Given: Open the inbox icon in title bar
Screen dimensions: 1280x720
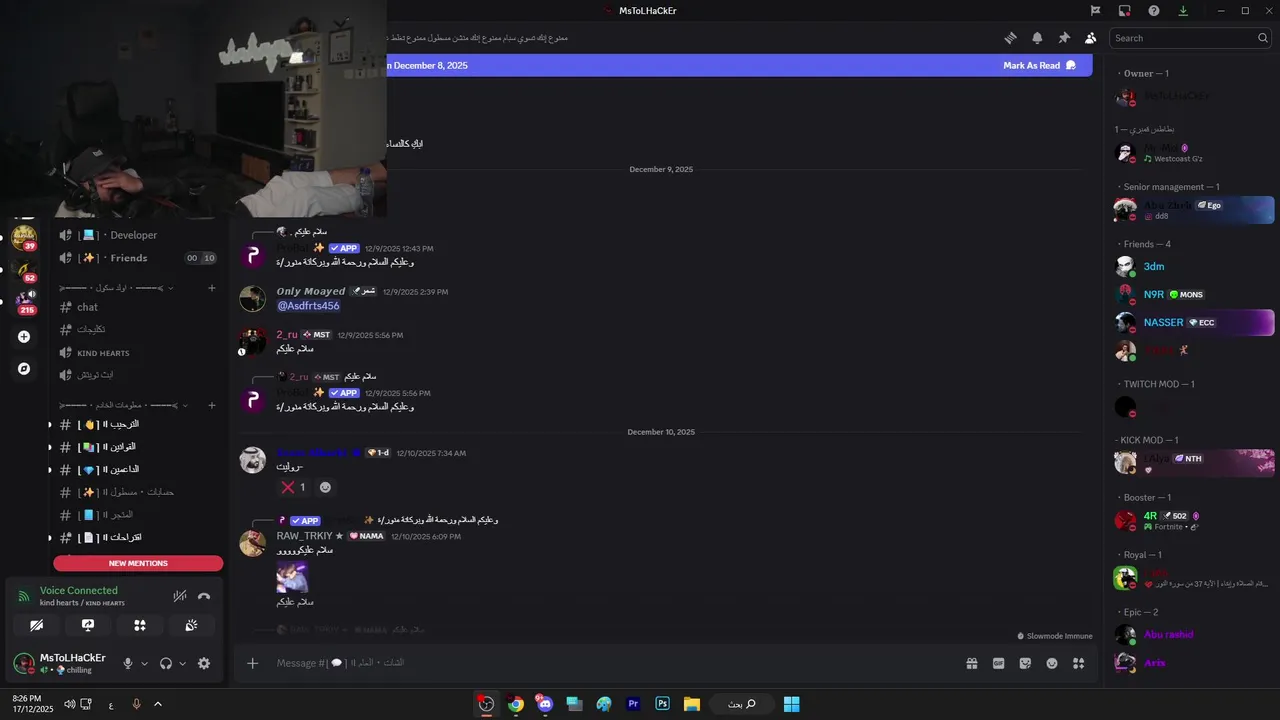Looking at the screenshot, I should click(x=1125, y=11).
